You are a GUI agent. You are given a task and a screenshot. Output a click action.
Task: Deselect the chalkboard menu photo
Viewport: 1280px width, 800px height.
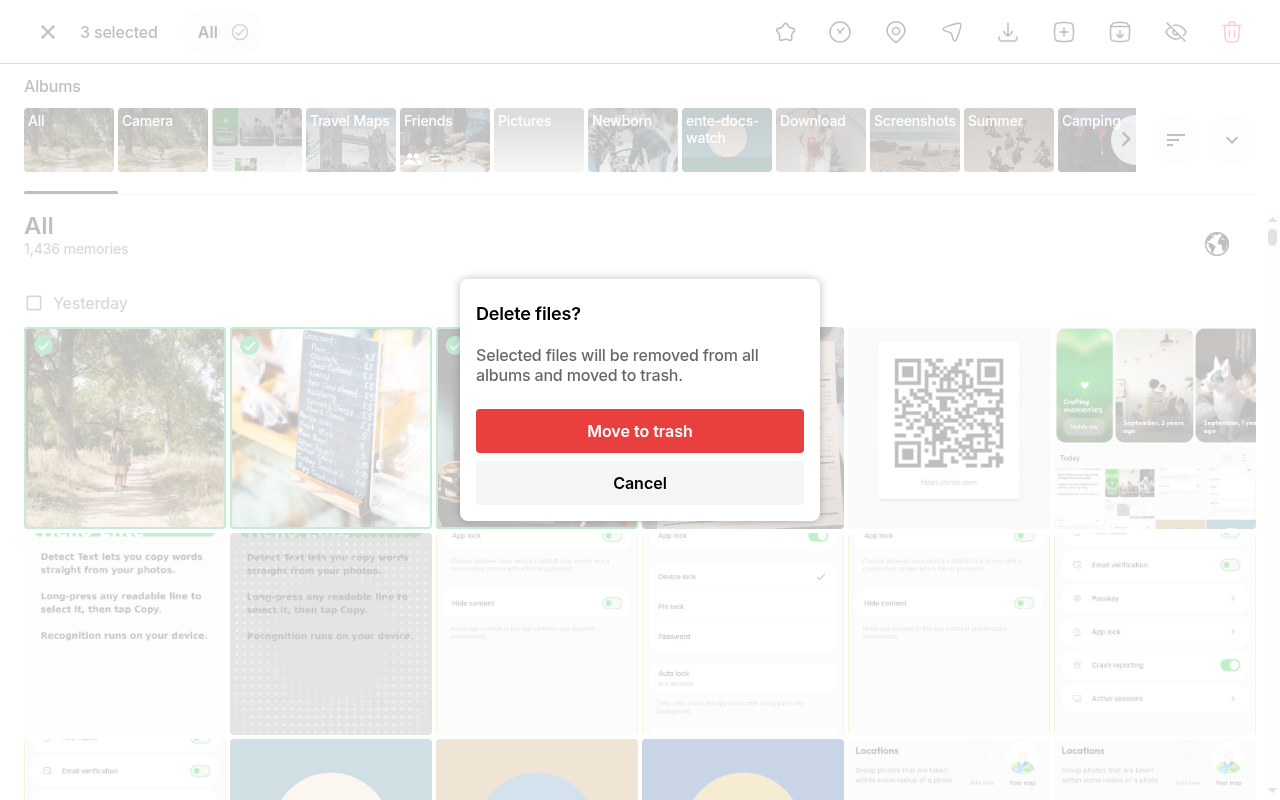point(331,428)
